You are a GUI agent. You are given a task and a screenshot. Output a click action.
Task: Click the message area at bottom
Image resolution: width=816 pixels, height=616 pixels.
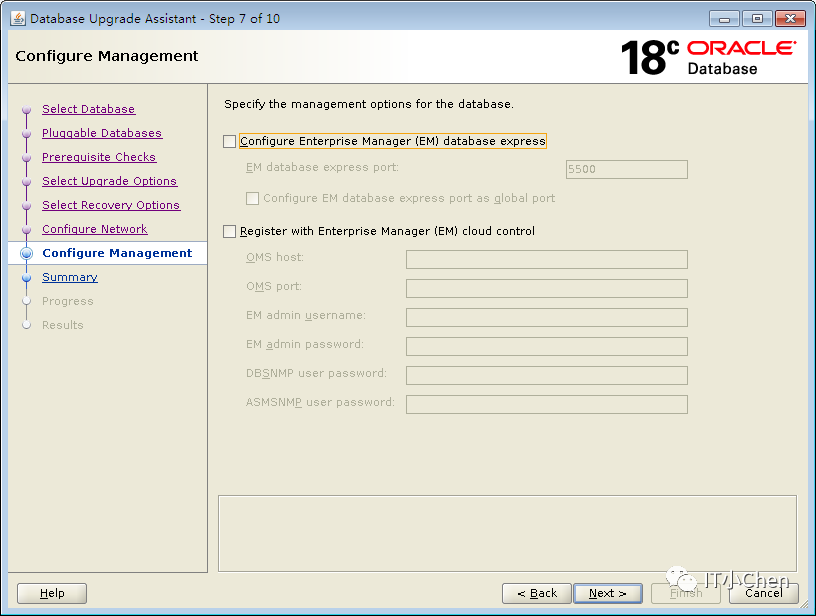point(507,533)
